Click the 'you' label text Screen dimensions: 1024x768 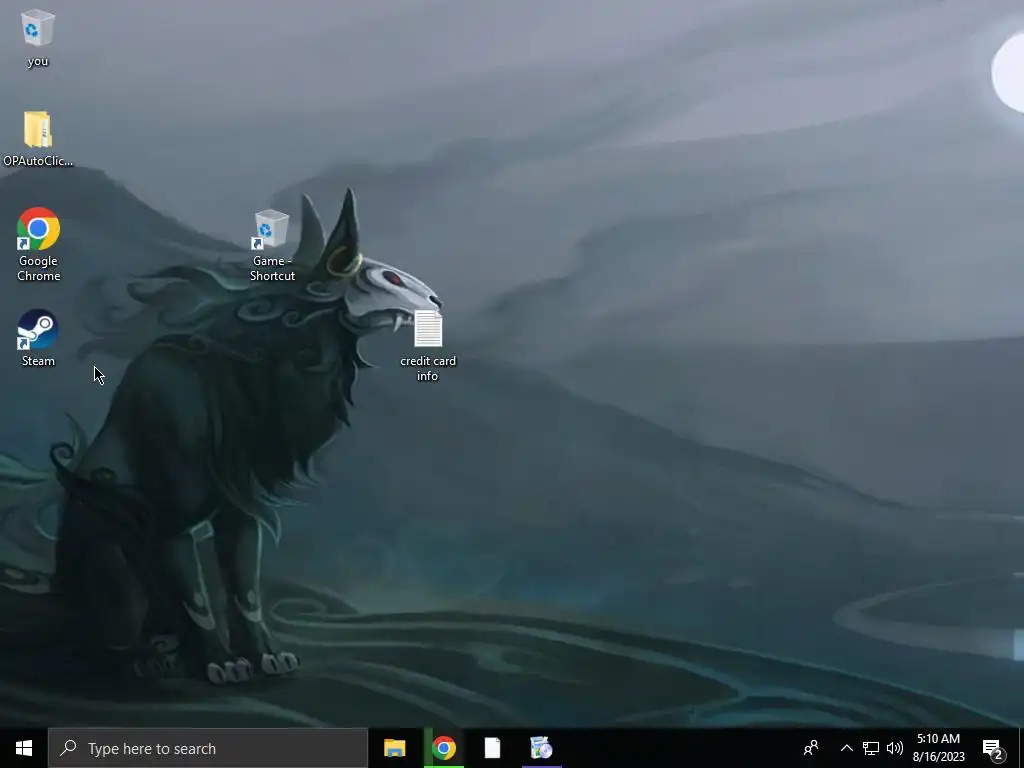click(38, 61)
